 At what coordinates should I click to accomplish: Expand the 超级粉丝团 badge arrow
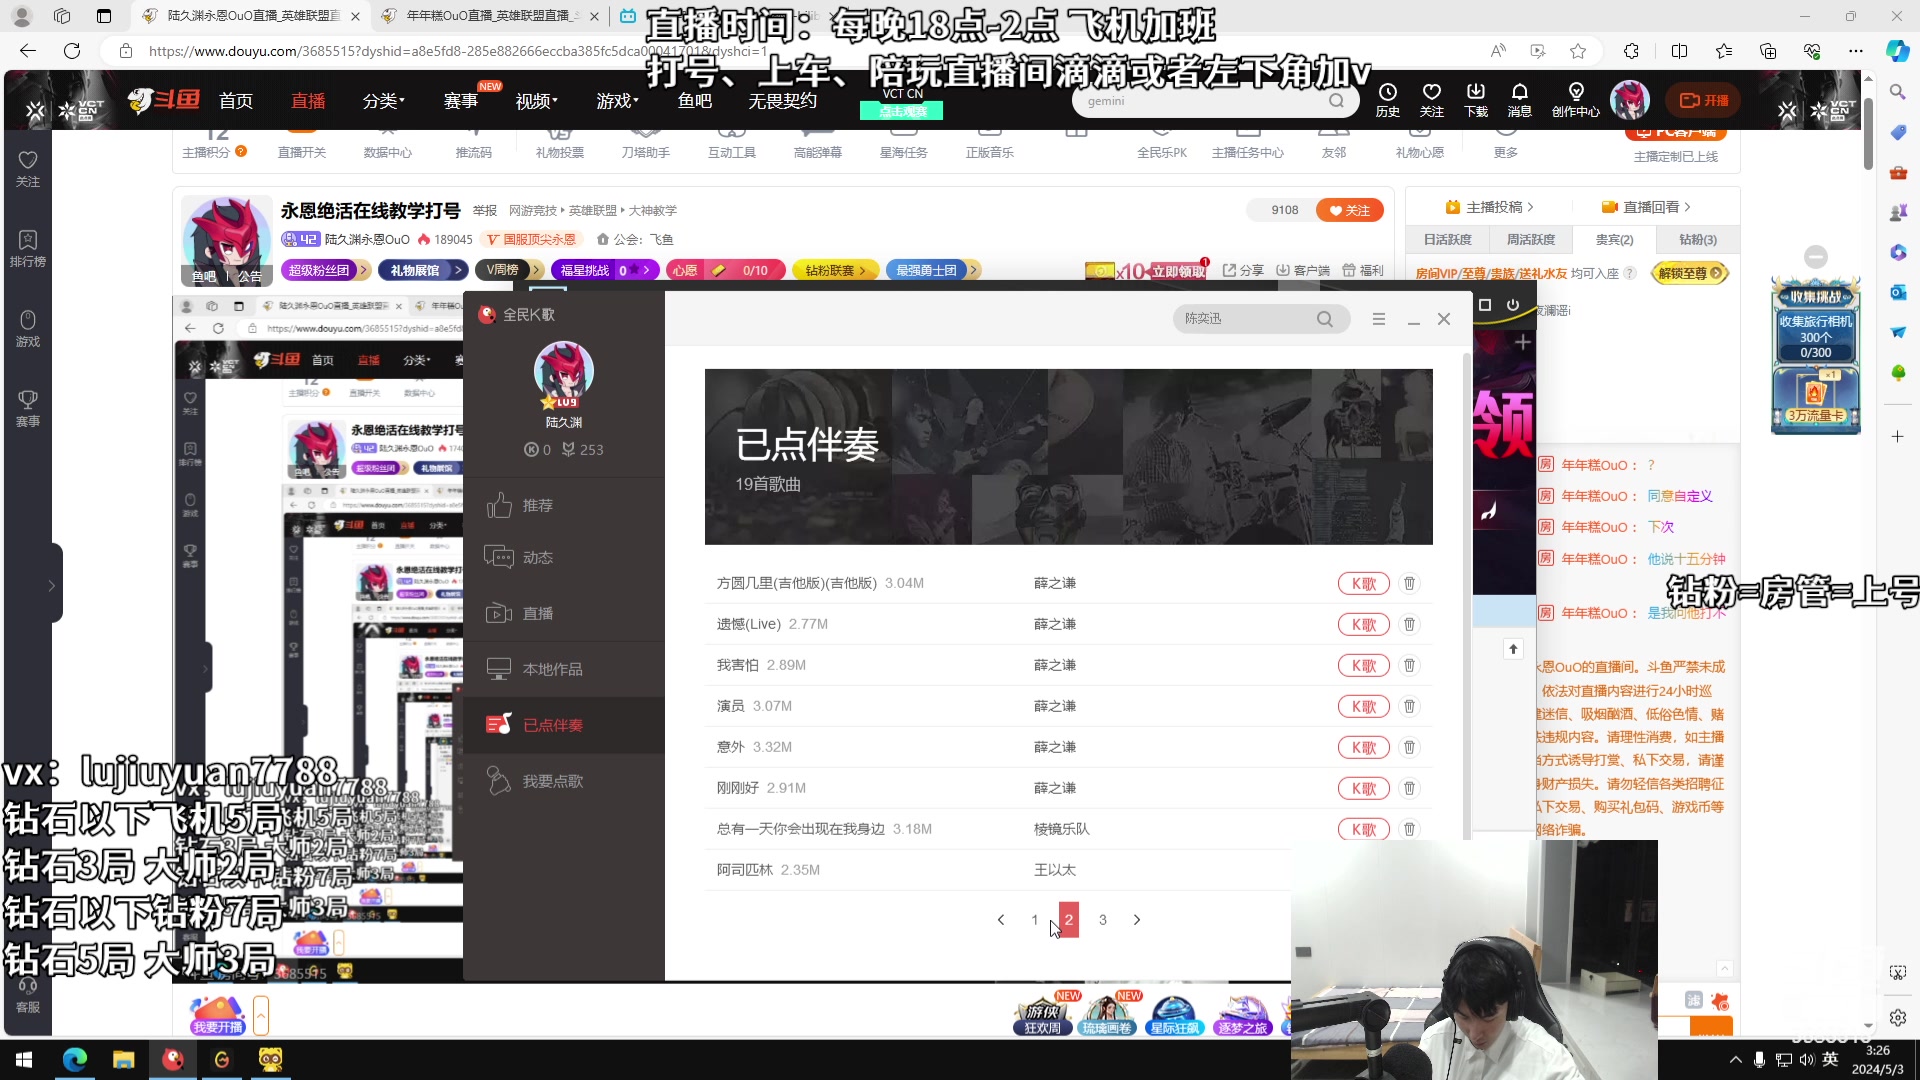(364, 270)
